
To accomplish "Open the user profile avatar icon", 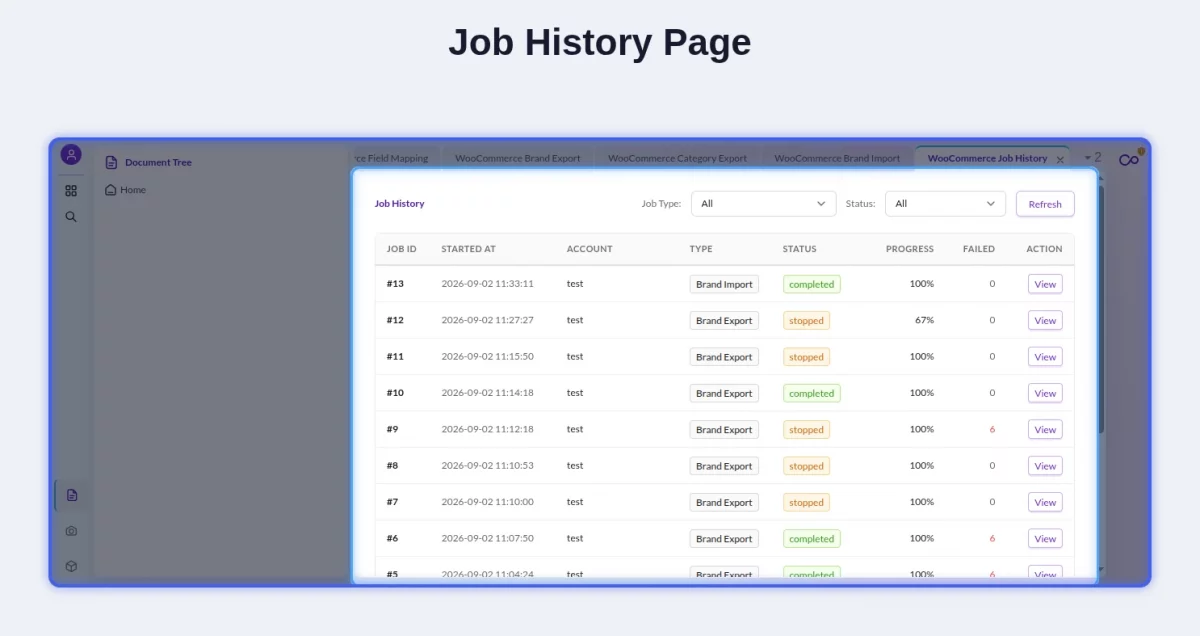I will tap(71, 155).
